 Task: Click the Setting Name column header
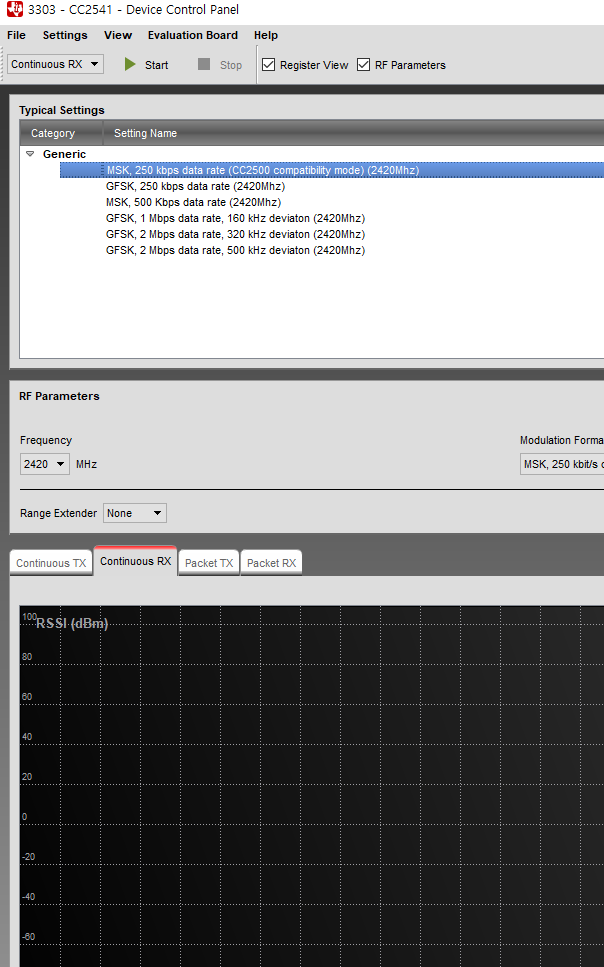(354, 133)
